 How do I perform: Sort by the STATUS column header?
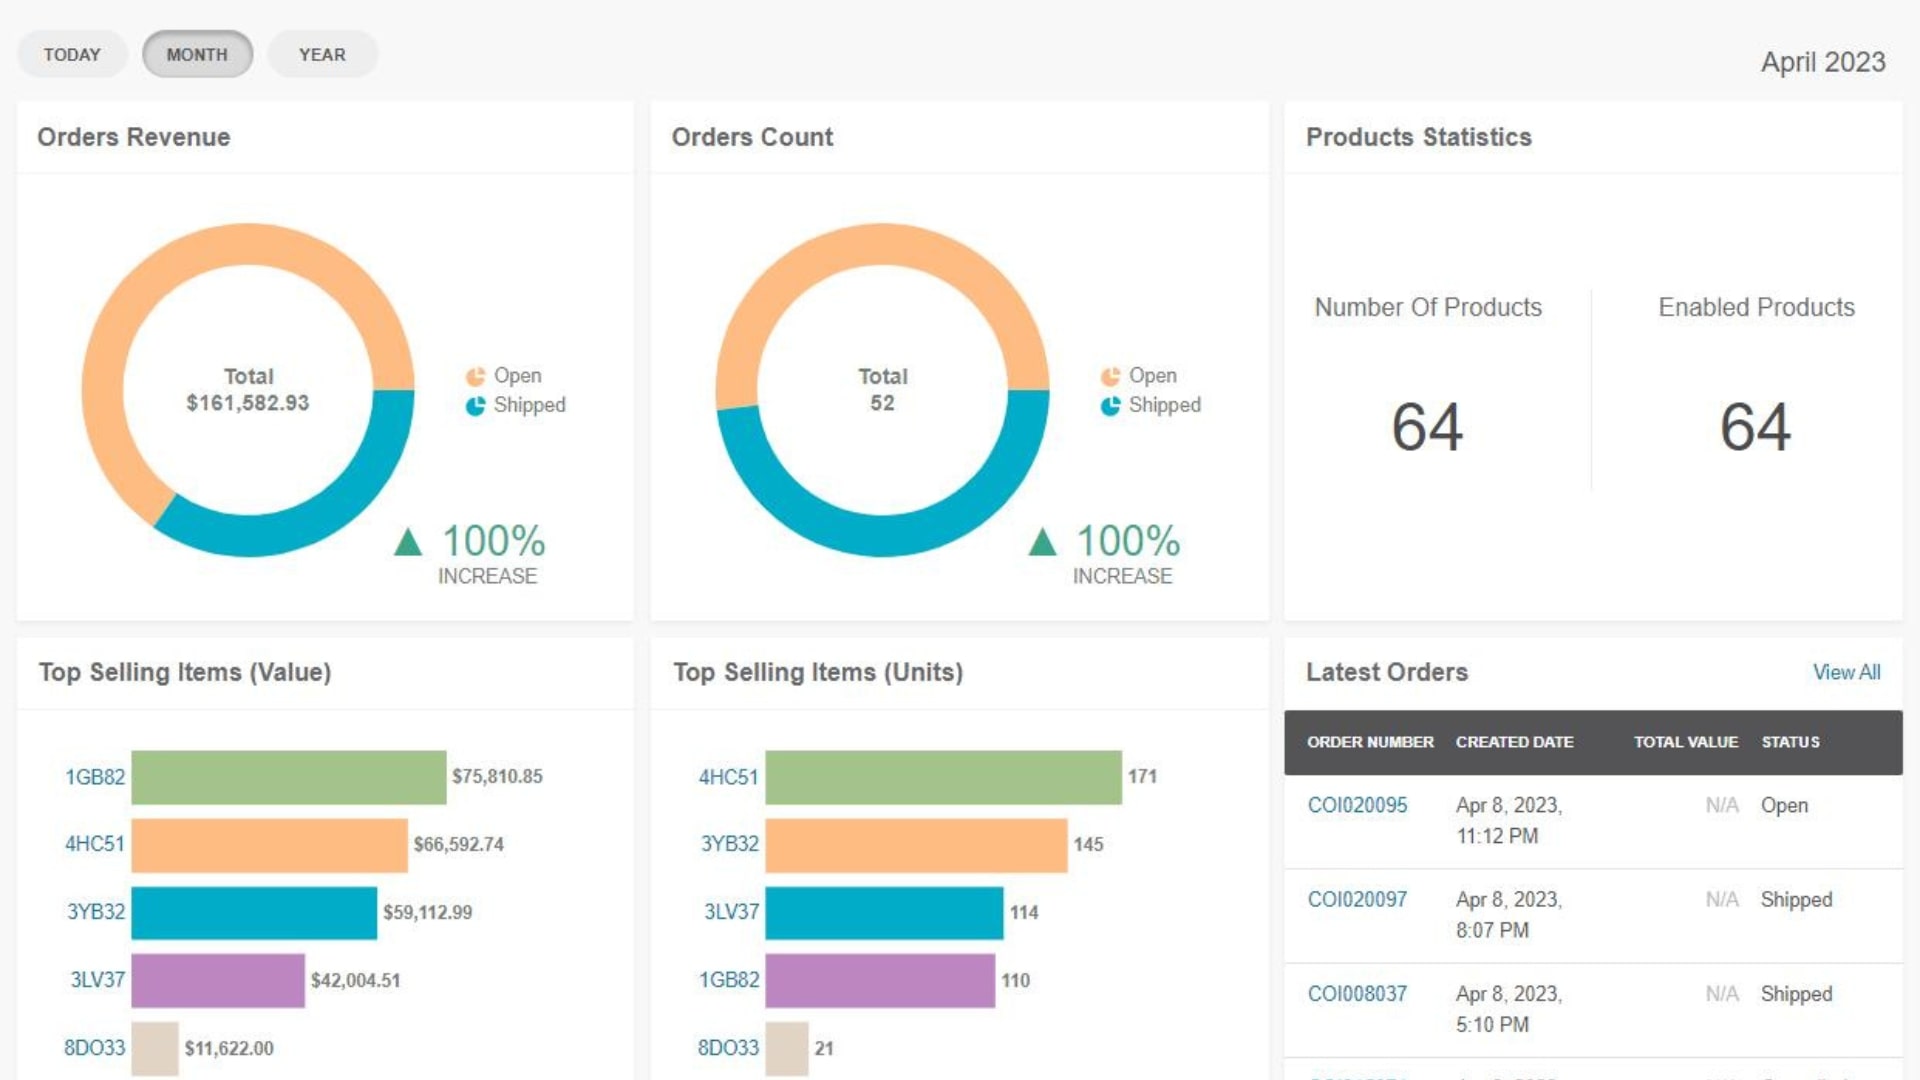(x=1789, y=742)
